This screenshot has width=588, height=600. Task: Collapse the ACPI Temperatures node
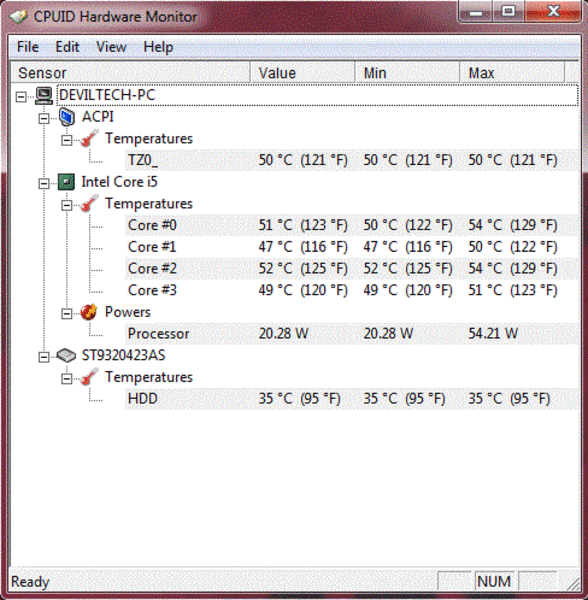[x=67, y=140]
